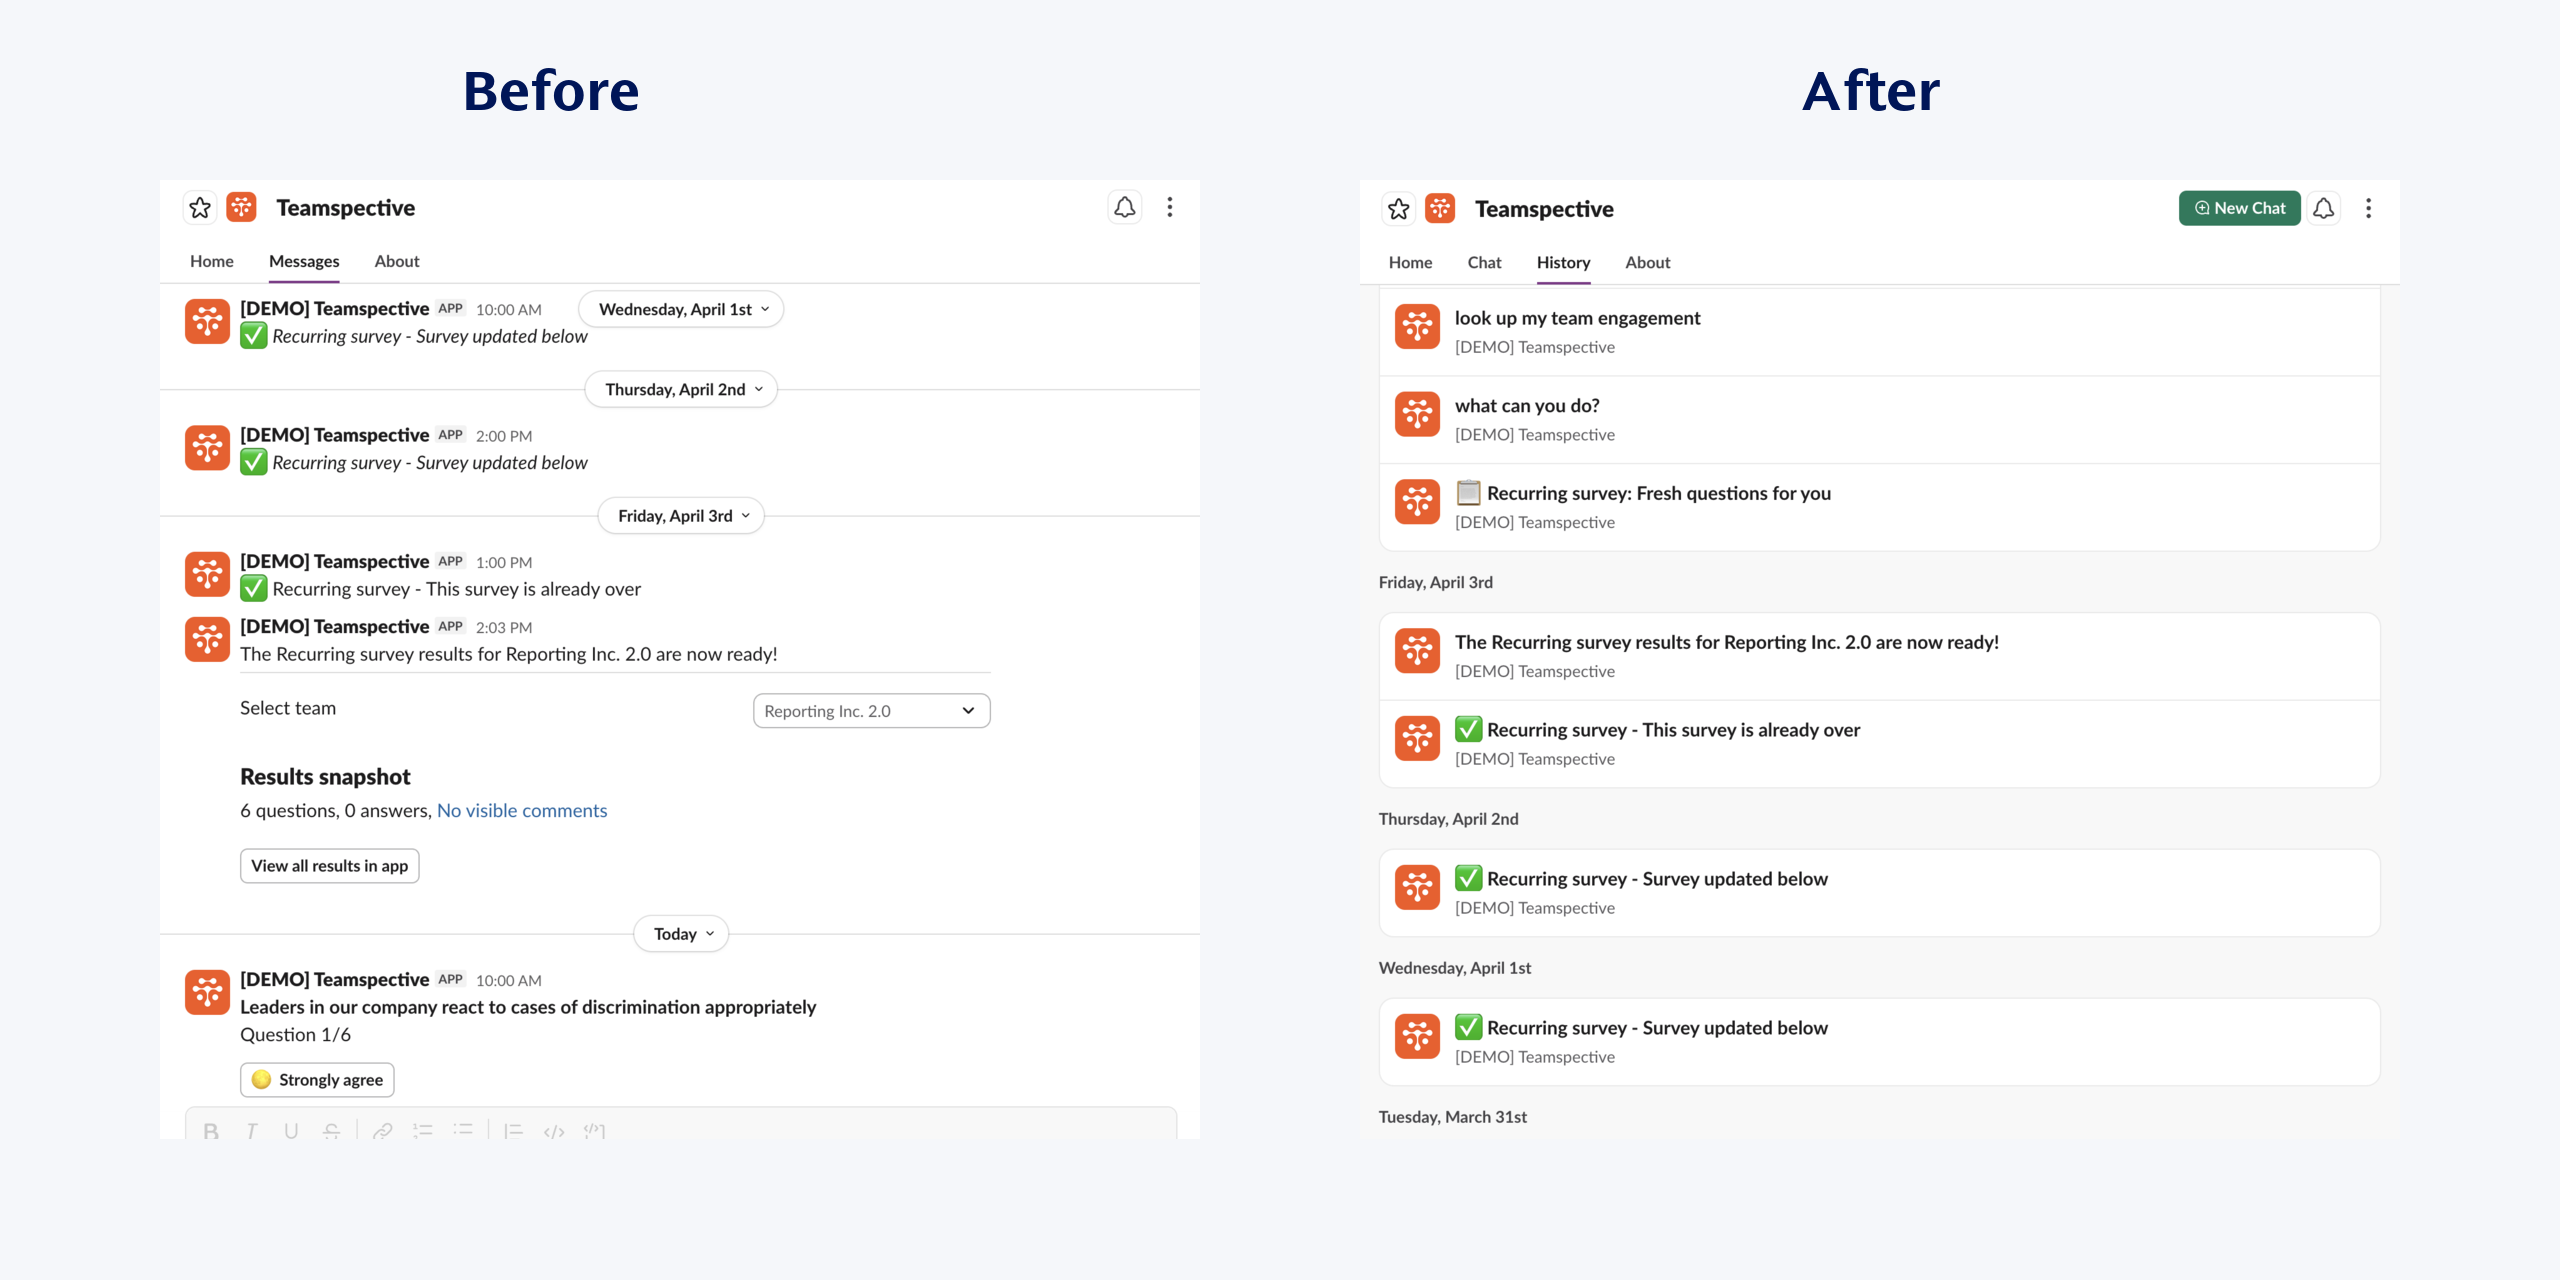
Task: Open the Chat tab in After view
Action: 1484,262
